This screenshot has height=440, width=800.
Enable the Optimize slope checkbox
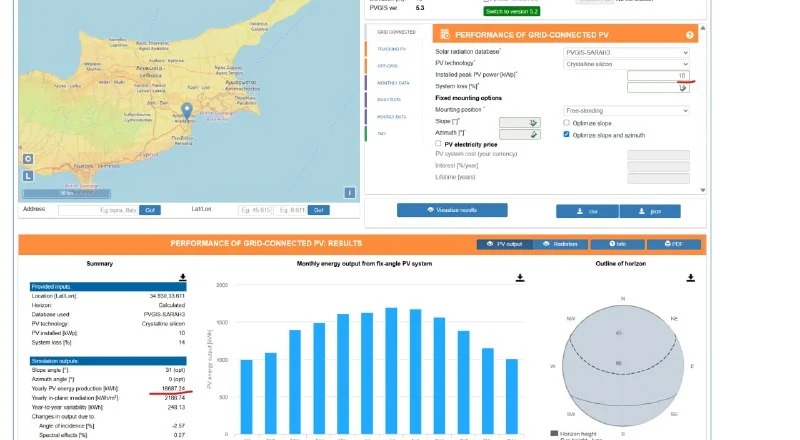tap(567, 122)
